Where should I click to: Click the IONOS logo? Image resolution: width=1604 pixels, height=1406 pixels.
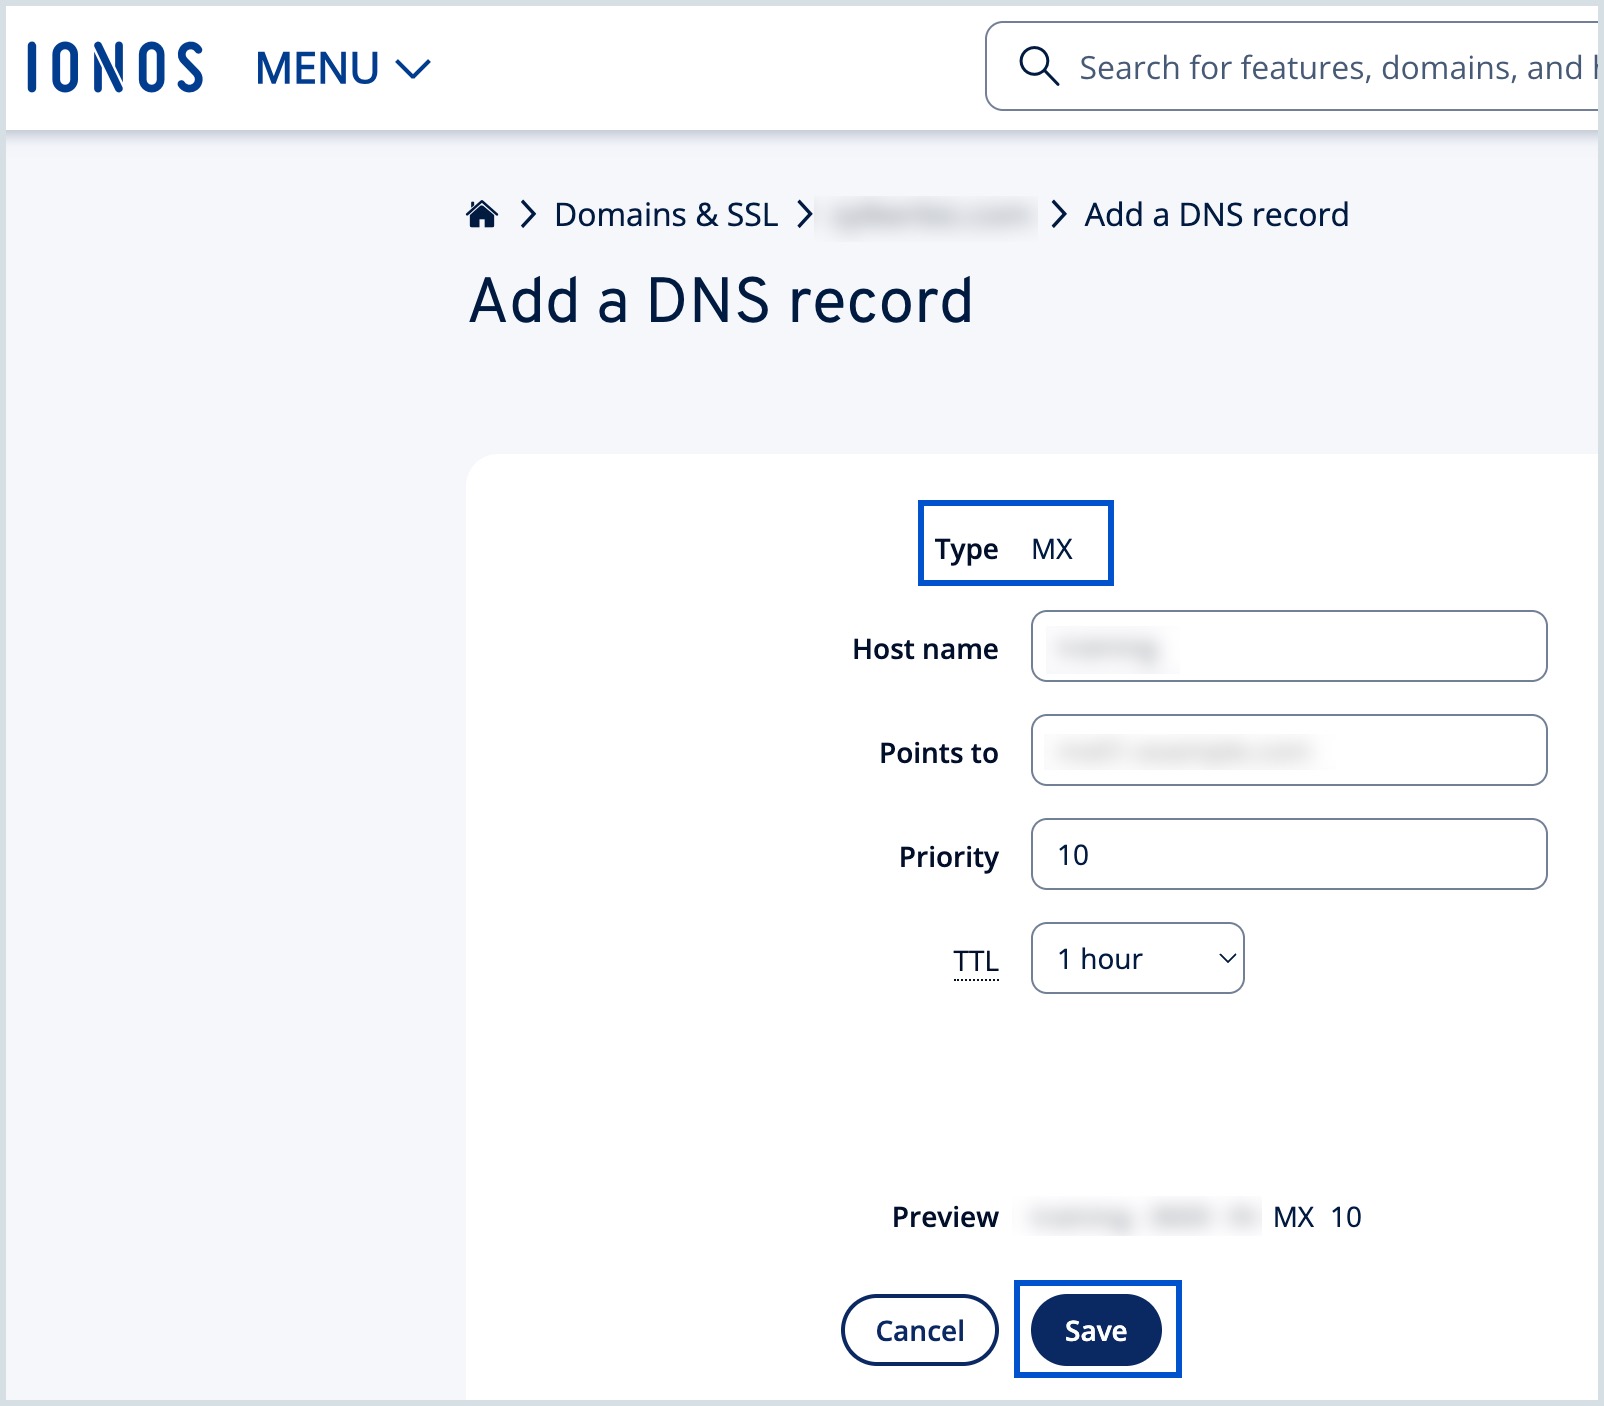(115, 68)
